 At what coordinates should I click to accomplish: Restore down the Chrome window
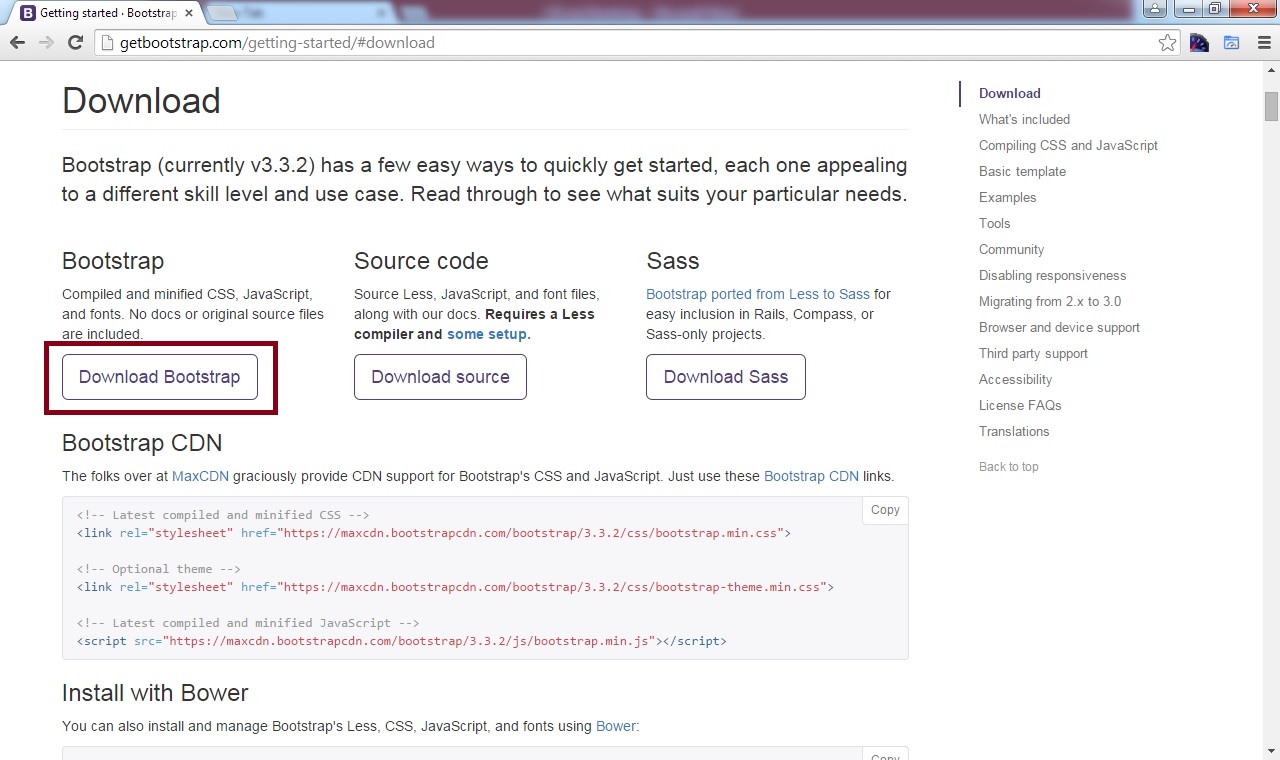[1214, 9]
